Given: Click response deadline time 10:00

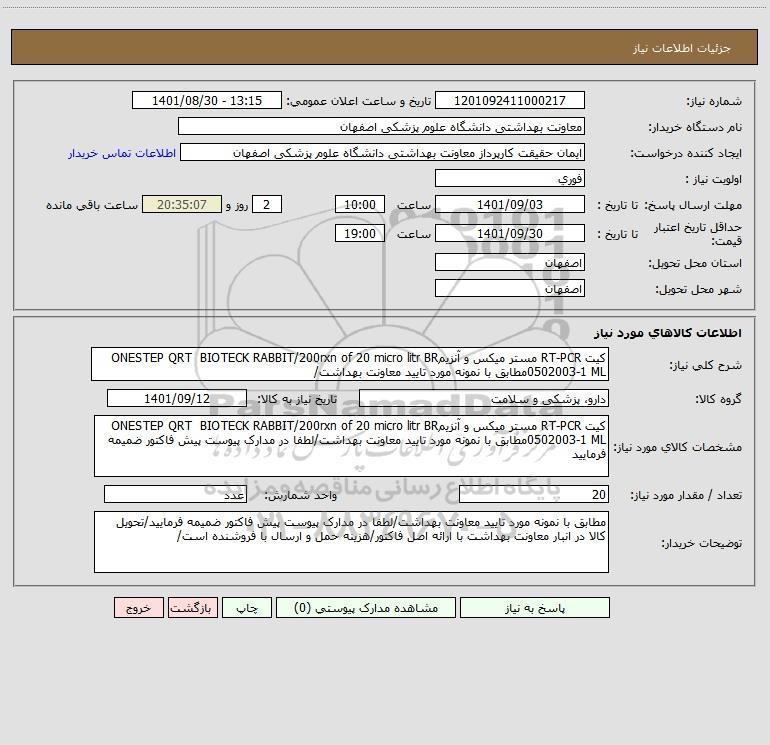Looking at the screenshot, I should click(x=359, y=204).
